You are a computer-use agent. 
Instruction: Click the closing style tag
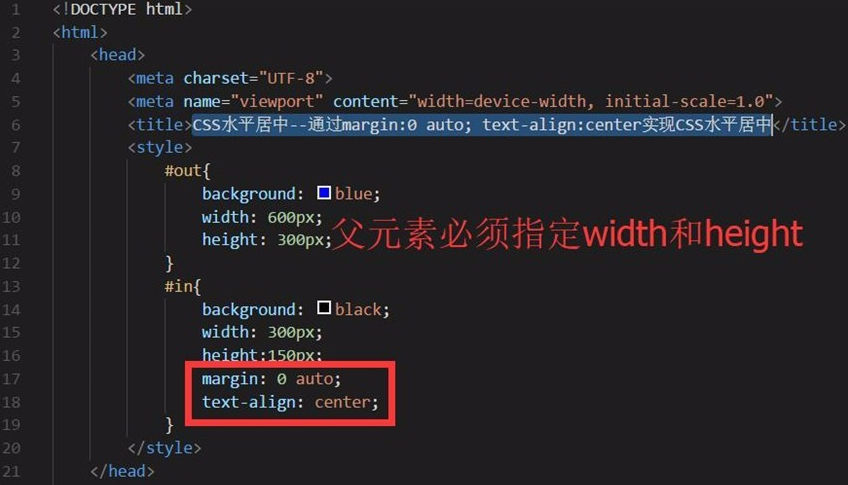coord(164,448)
